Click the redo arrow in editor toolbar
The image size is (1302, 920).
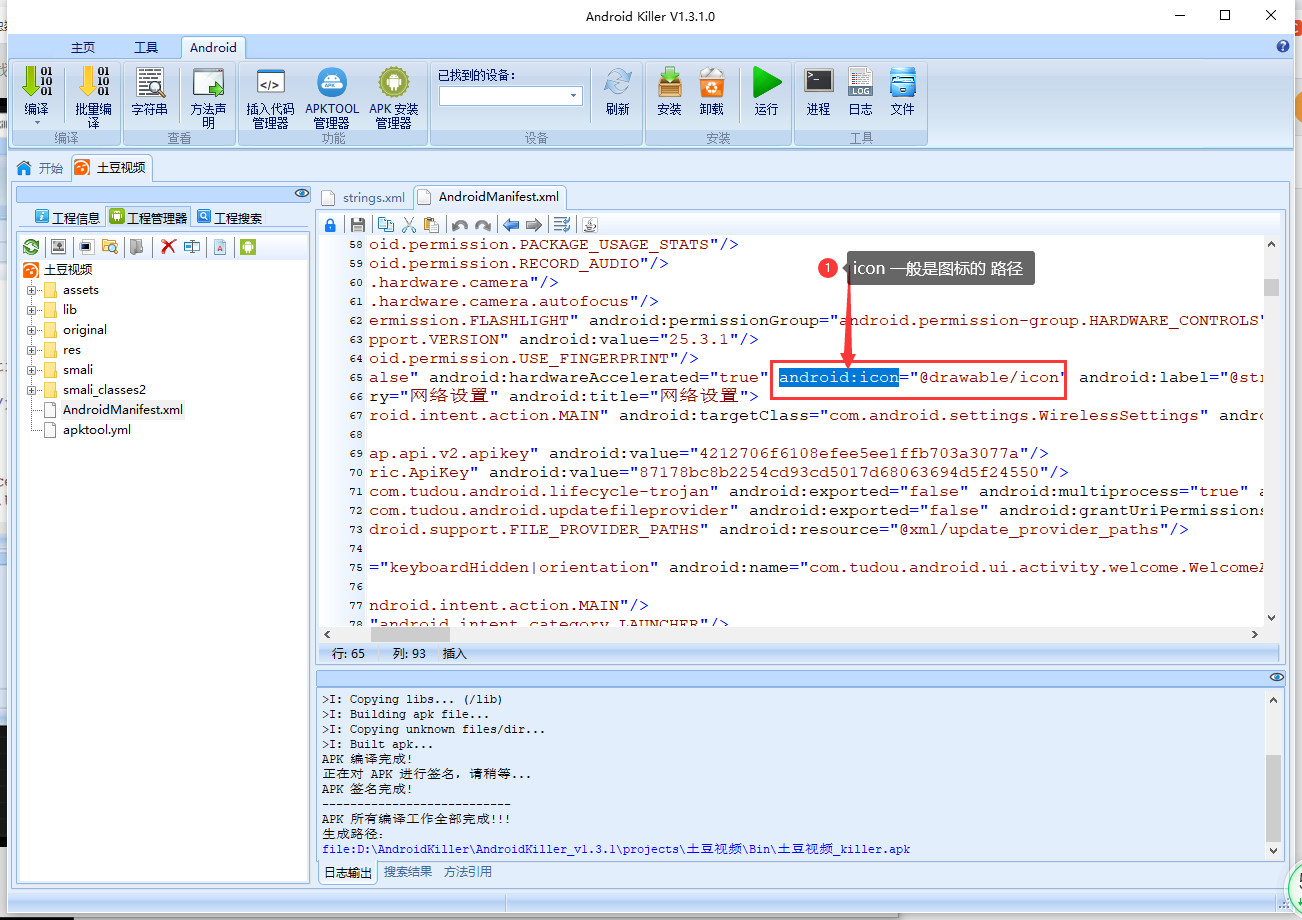(482, 225)
